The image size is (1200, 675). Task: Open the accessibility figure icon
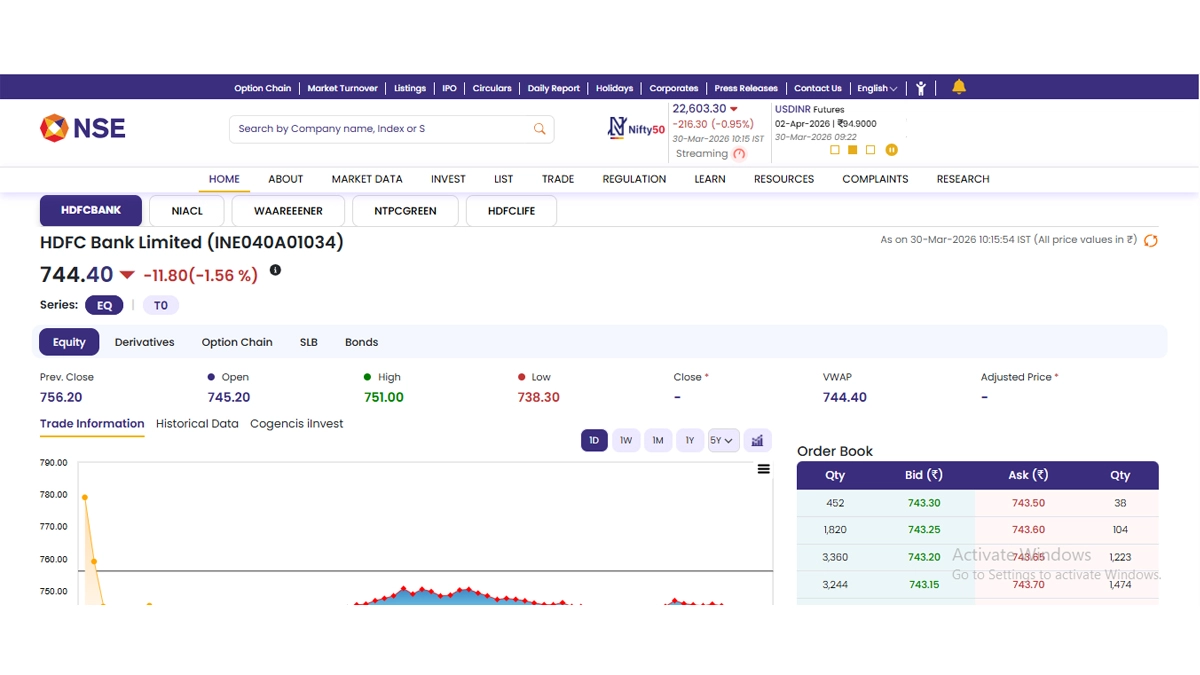pyautogui.click(x=921, y=88)
